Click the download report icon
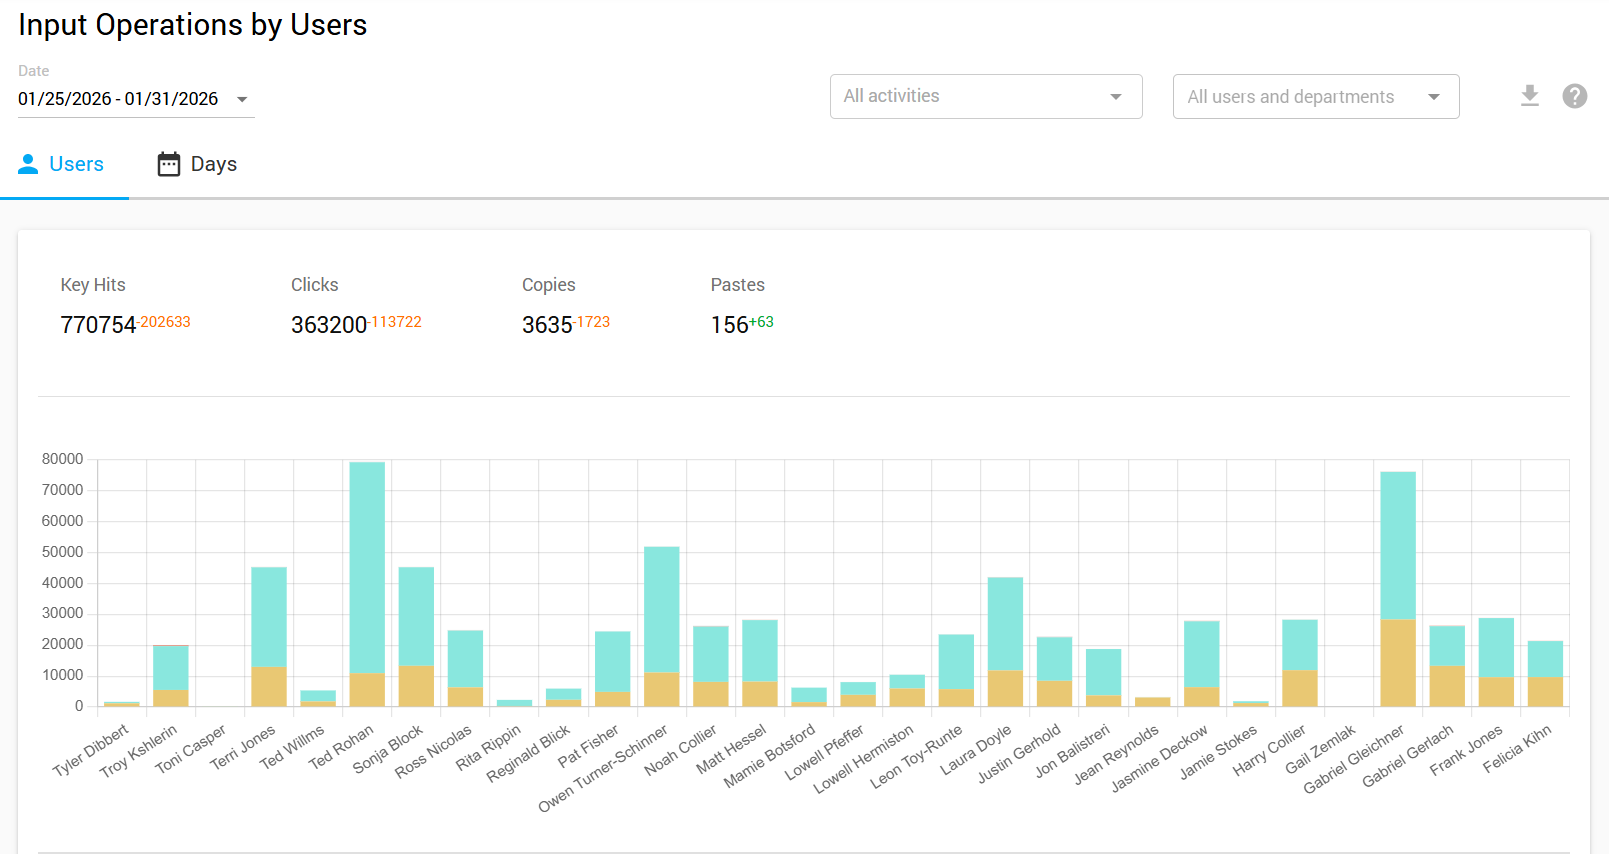Screen dimensions: 1609x854 [1529, 96]
